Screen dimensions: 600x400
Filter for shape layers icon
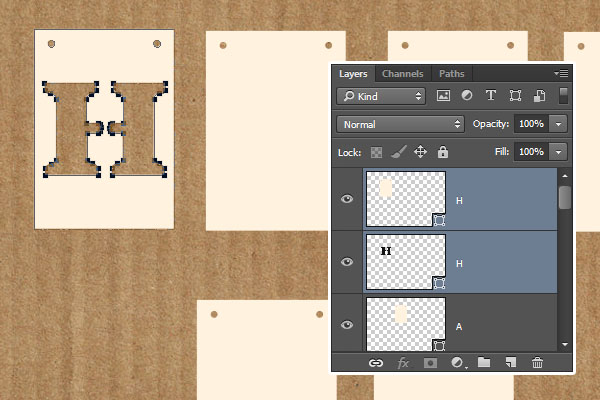(x=515, y=95)
